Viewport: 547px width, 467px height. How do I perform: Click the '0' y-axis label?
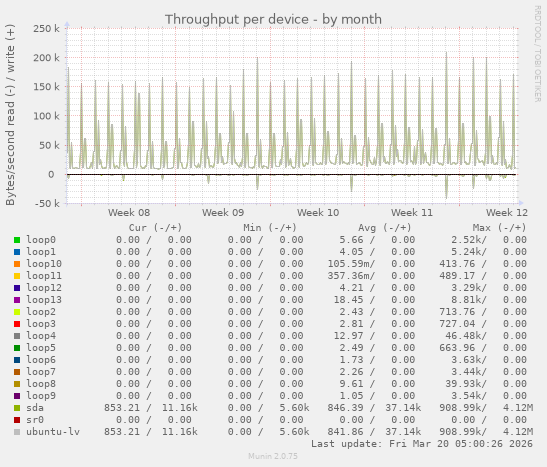point(51,174)
